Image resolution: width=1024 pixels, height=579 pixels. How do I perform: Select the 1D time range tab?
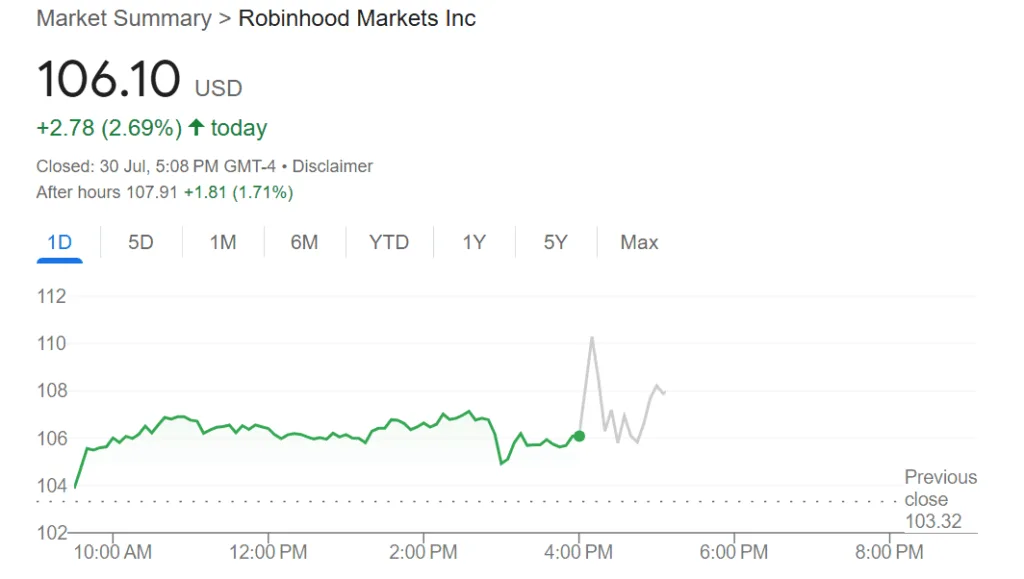60,242
